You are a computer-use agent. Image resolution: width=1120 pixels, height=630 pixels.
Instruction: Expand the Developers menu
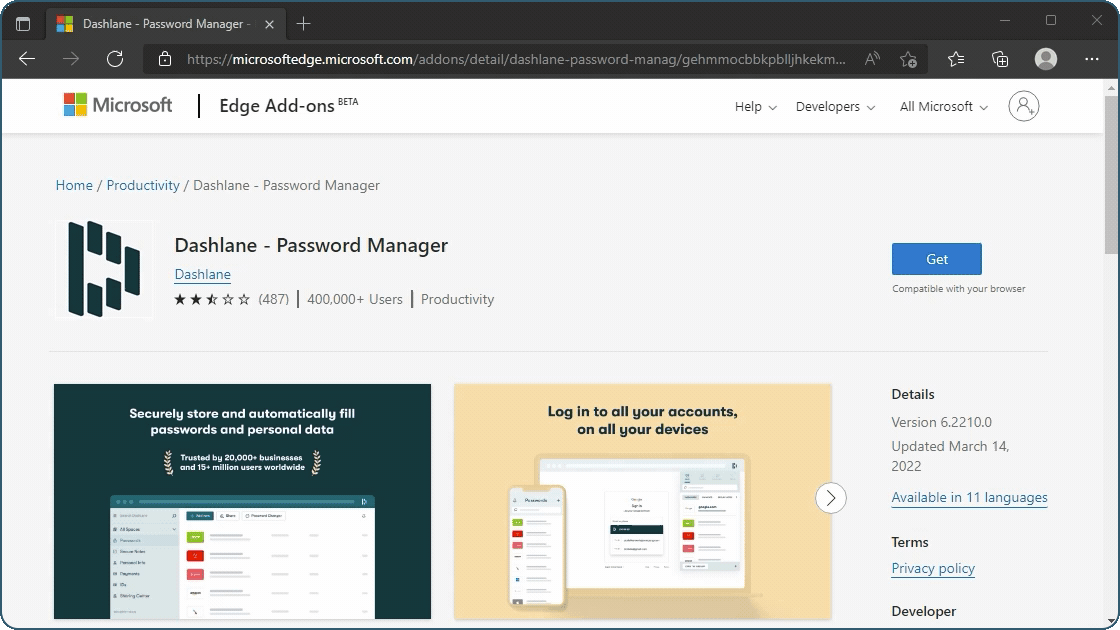click(x=835, y=106)
